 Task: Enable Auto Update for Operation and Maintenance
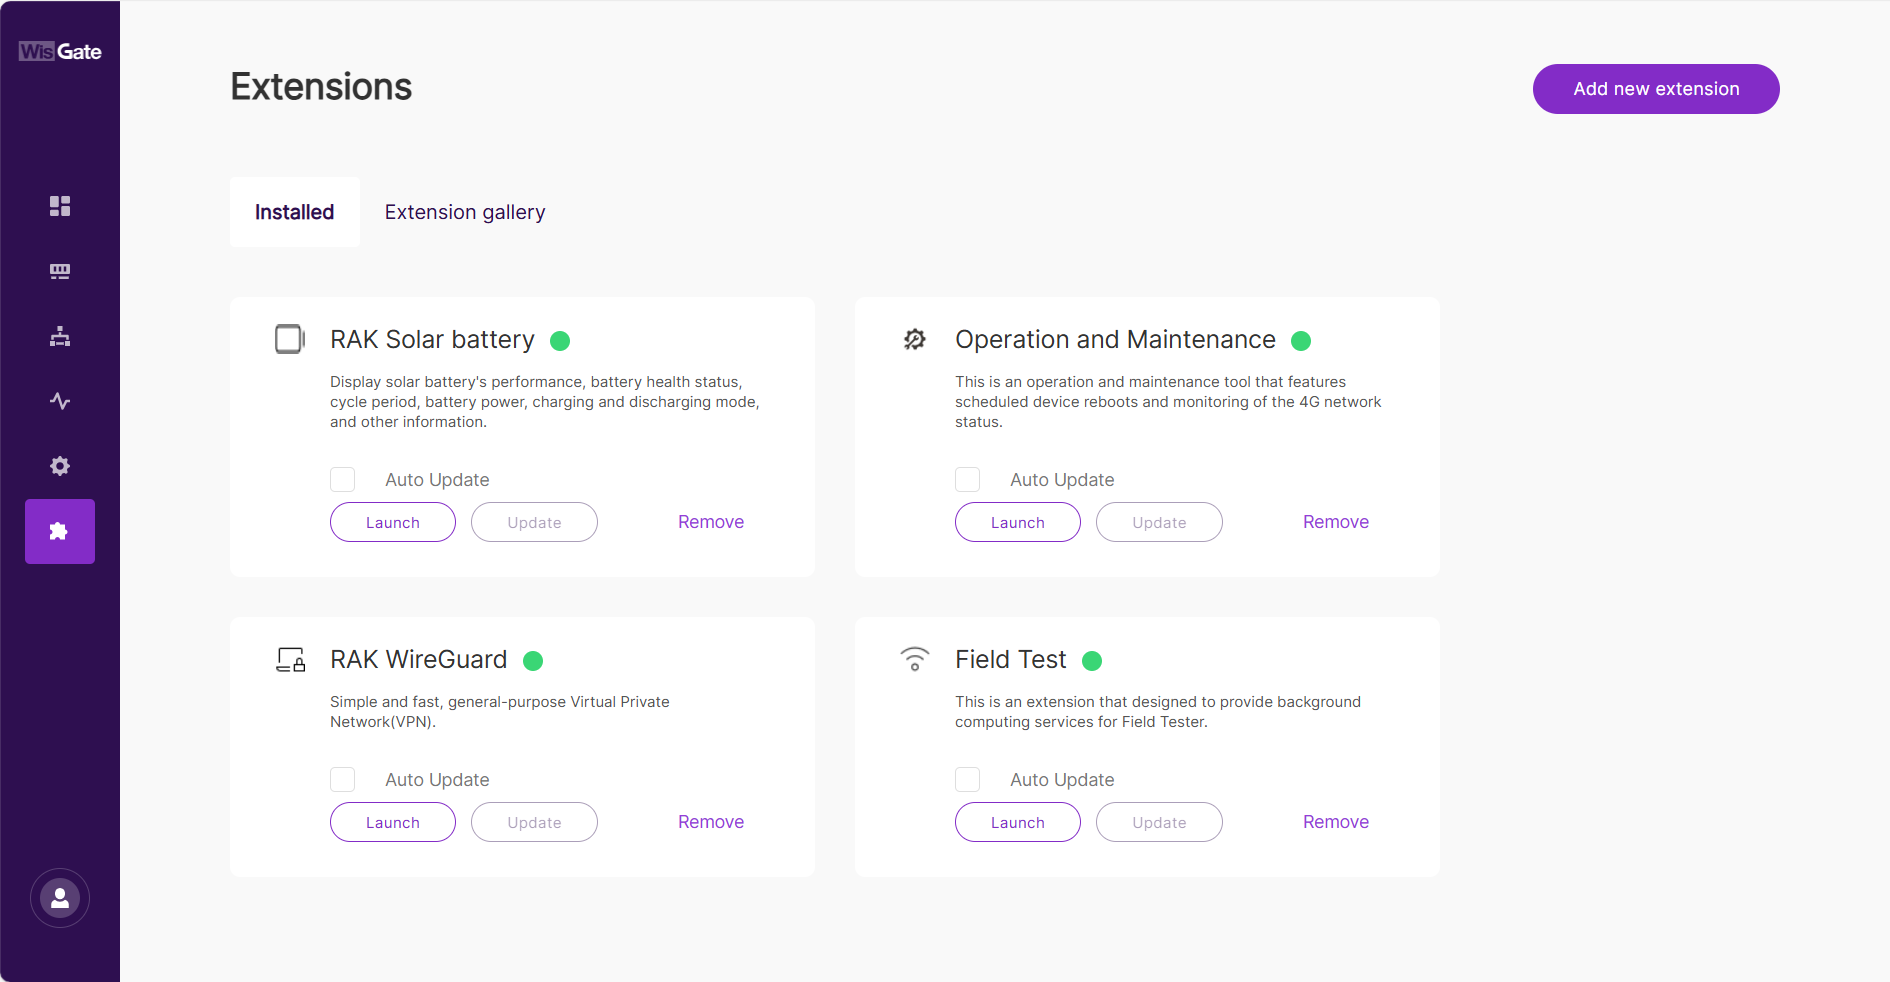(968, 480)
